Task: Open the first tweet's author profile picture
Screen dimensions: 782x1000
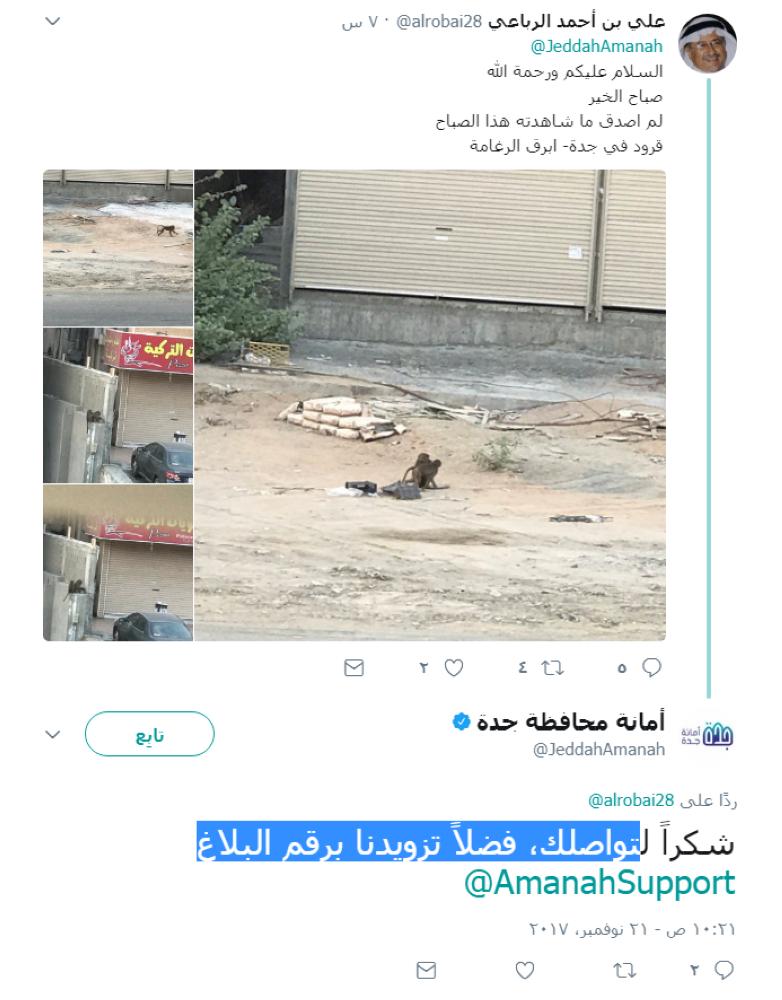Action: click(707, 43)
